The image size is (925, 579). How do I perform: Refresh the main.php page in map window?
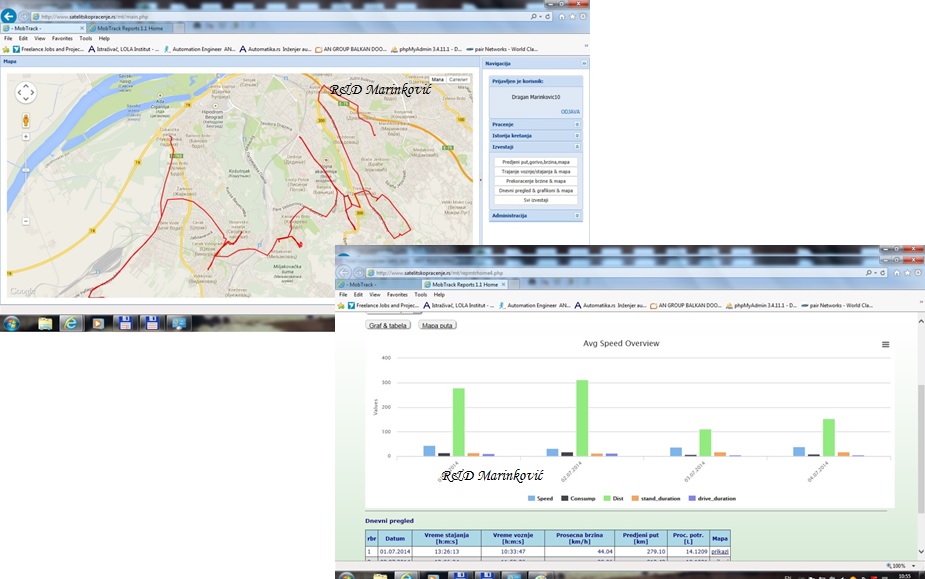tap(548, 17)
